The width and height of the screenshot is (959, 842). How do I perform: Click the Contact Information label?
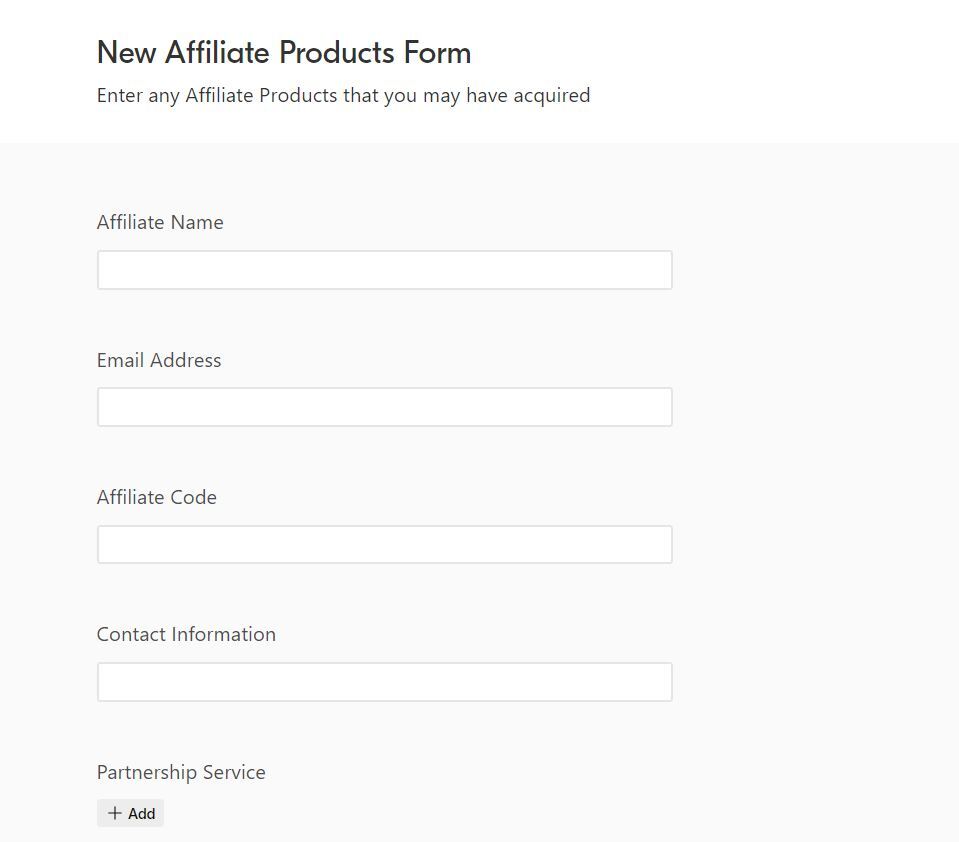pyautogui.click(x=186, y=634)
